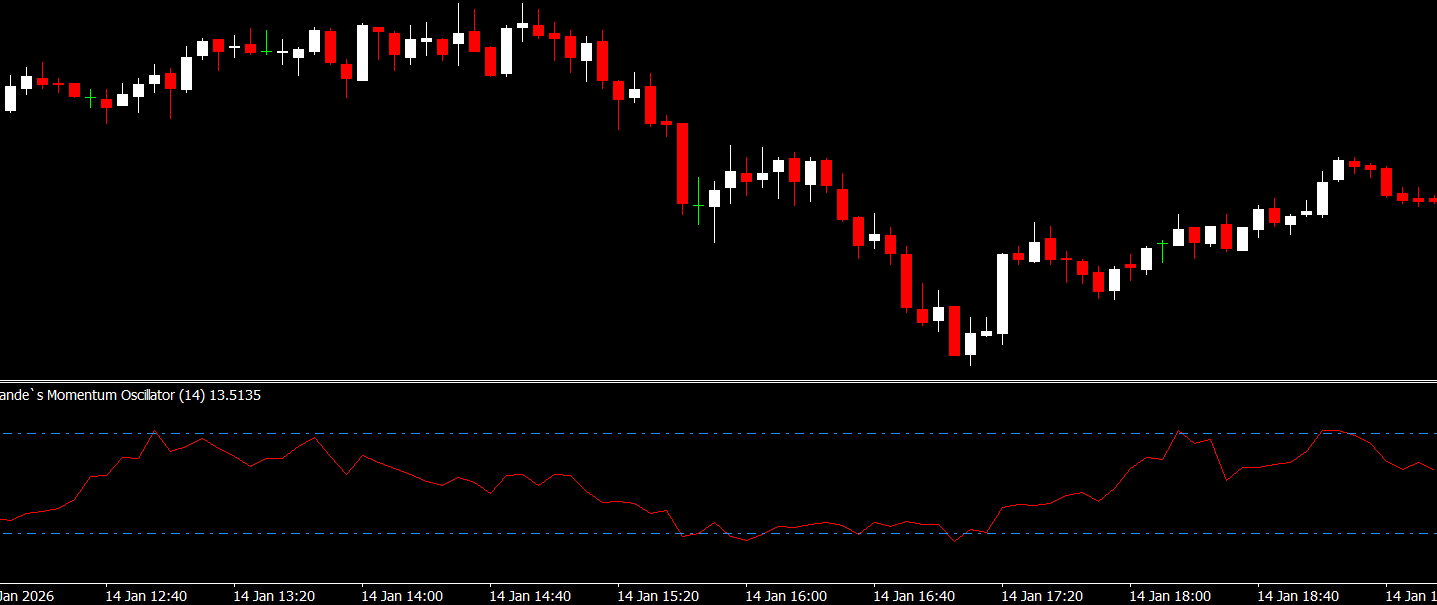Viewport: 1437px width, 605px height.
Task: Click the 14 Jan 18:00 time axis label
Action: click(1170, 596)
